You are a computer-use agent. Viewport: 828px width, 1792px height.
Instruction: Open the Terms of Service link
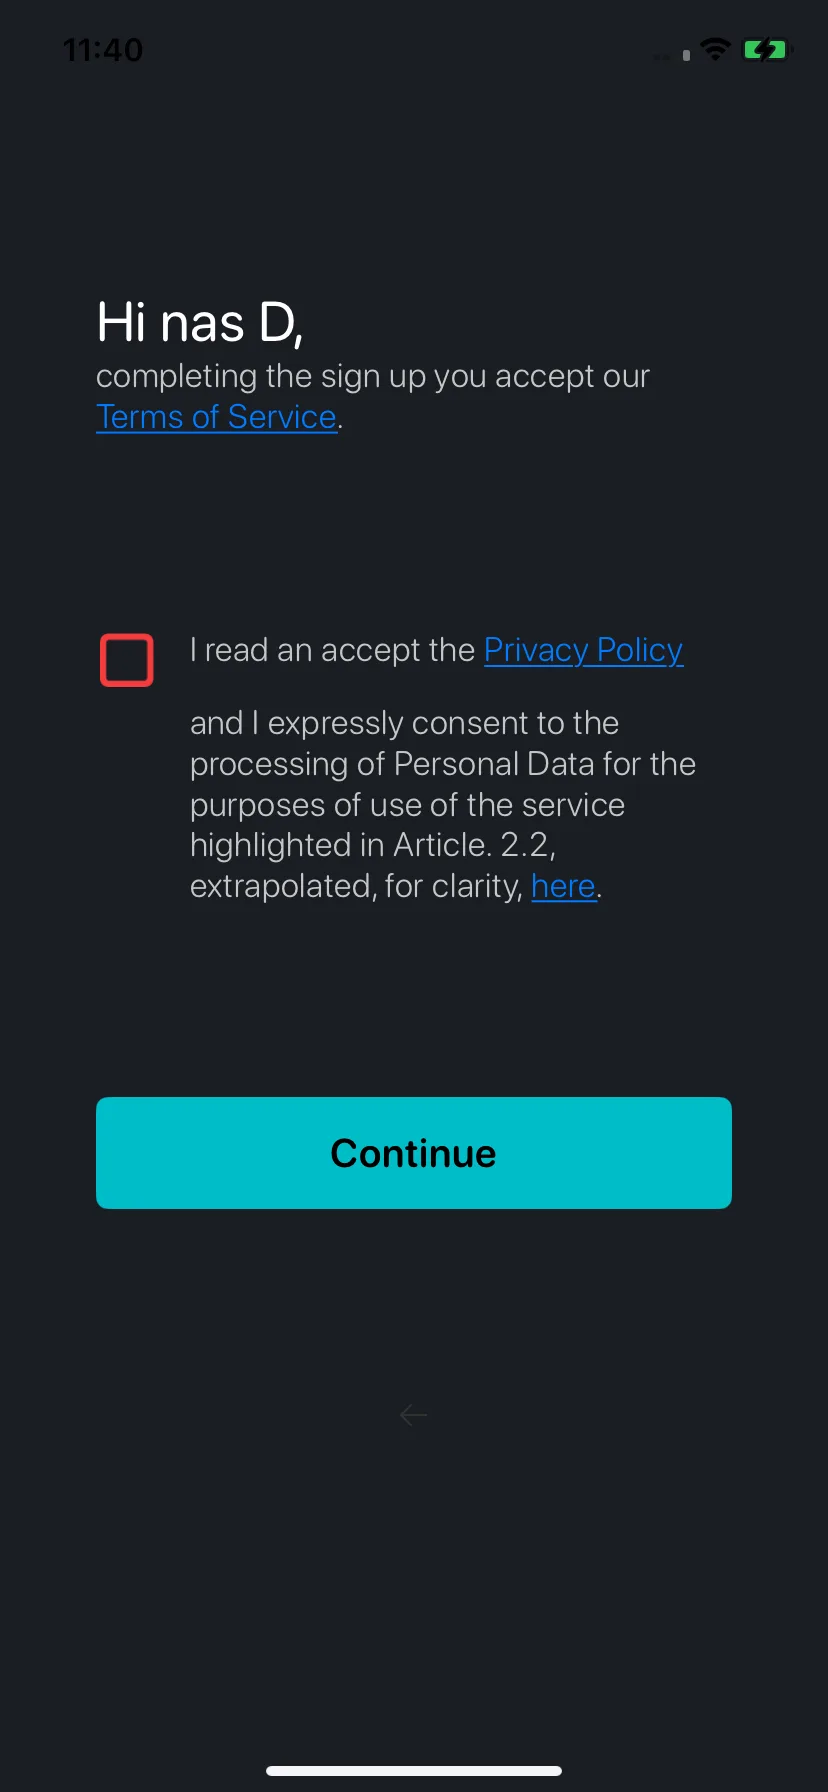[217, 417]
